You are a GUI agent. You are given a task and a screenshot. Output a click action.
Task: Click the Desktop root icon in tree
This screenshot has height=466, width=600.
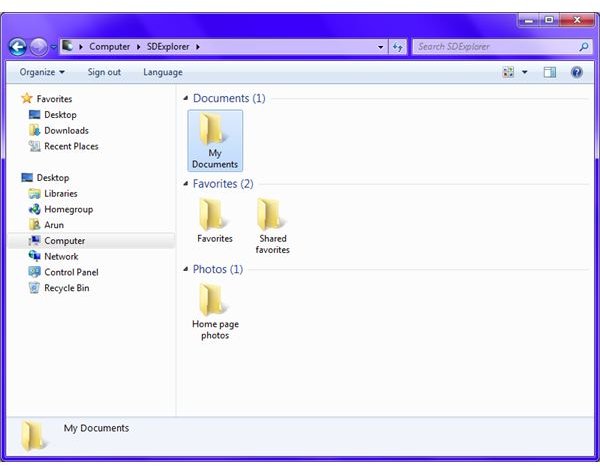[x=27, y=178]
